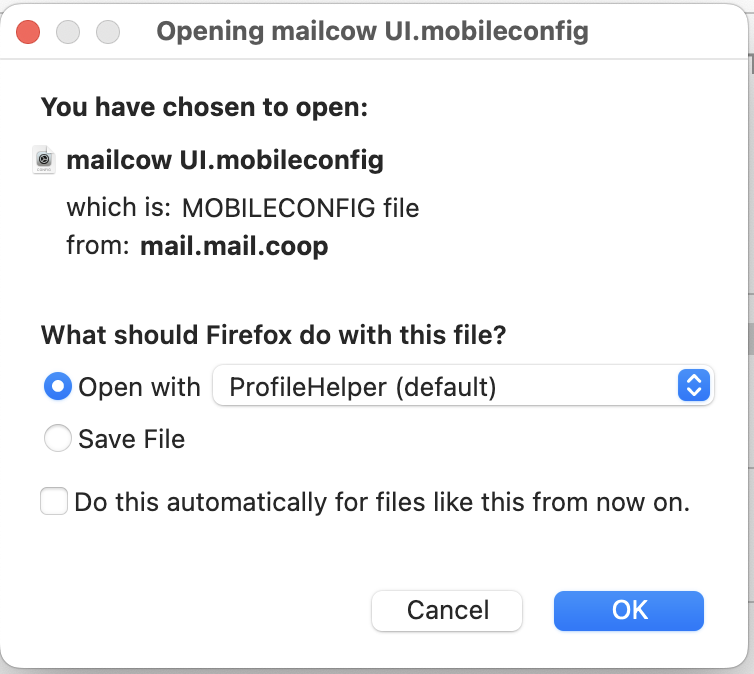Viewport: 754px width, 674px height.
Task: Click the dialog title Opening mailcow UI.mobileconfig
Action: 372,32
